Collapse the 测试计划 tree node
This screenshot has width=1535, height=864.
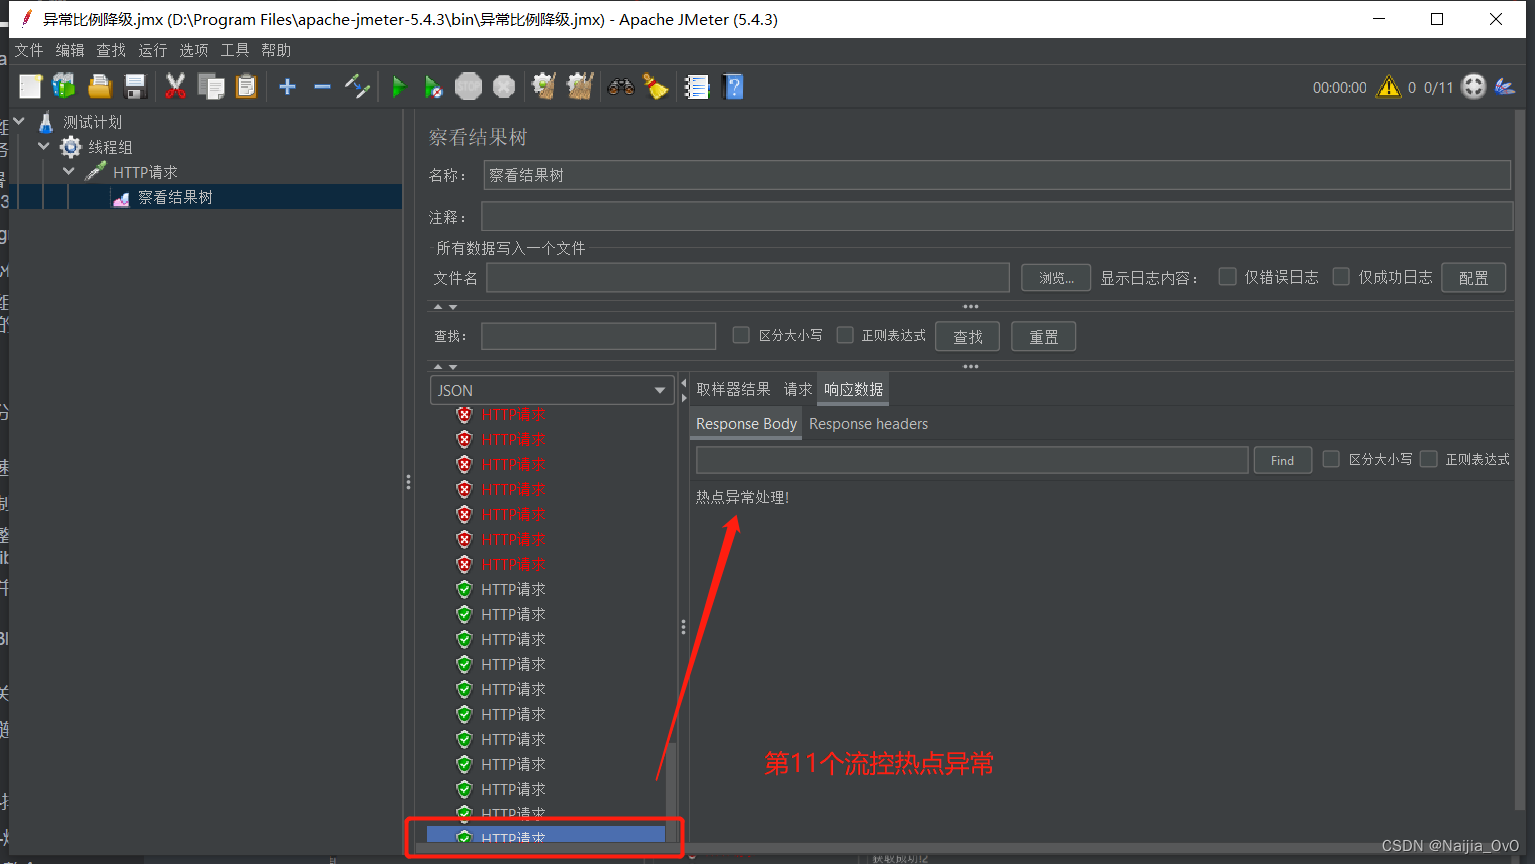[x=19, y=121]
